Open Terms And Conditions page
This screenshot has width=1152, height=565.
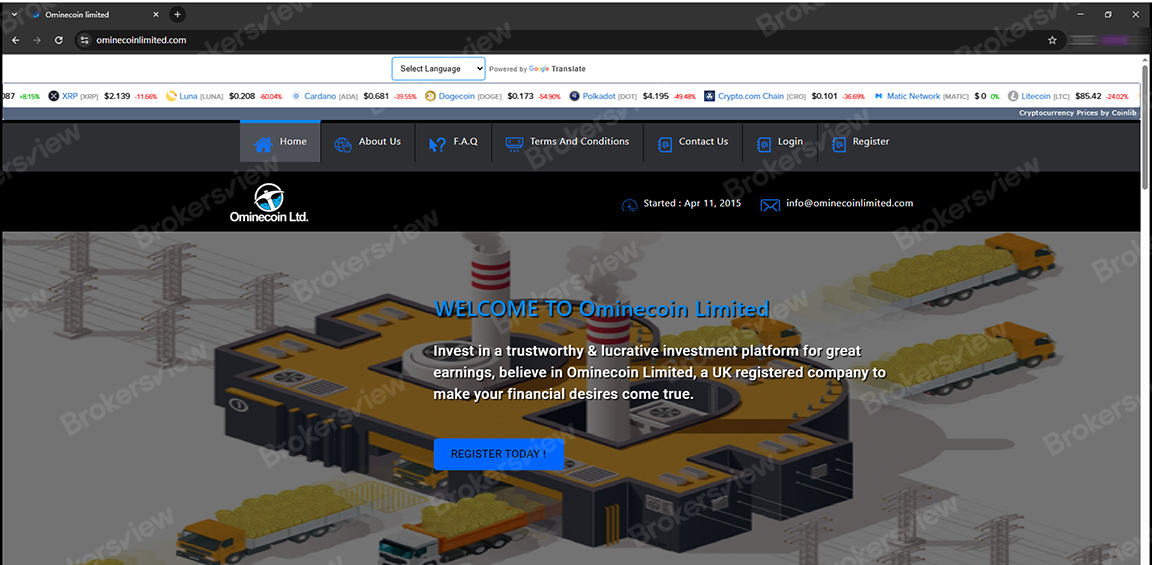580,141
